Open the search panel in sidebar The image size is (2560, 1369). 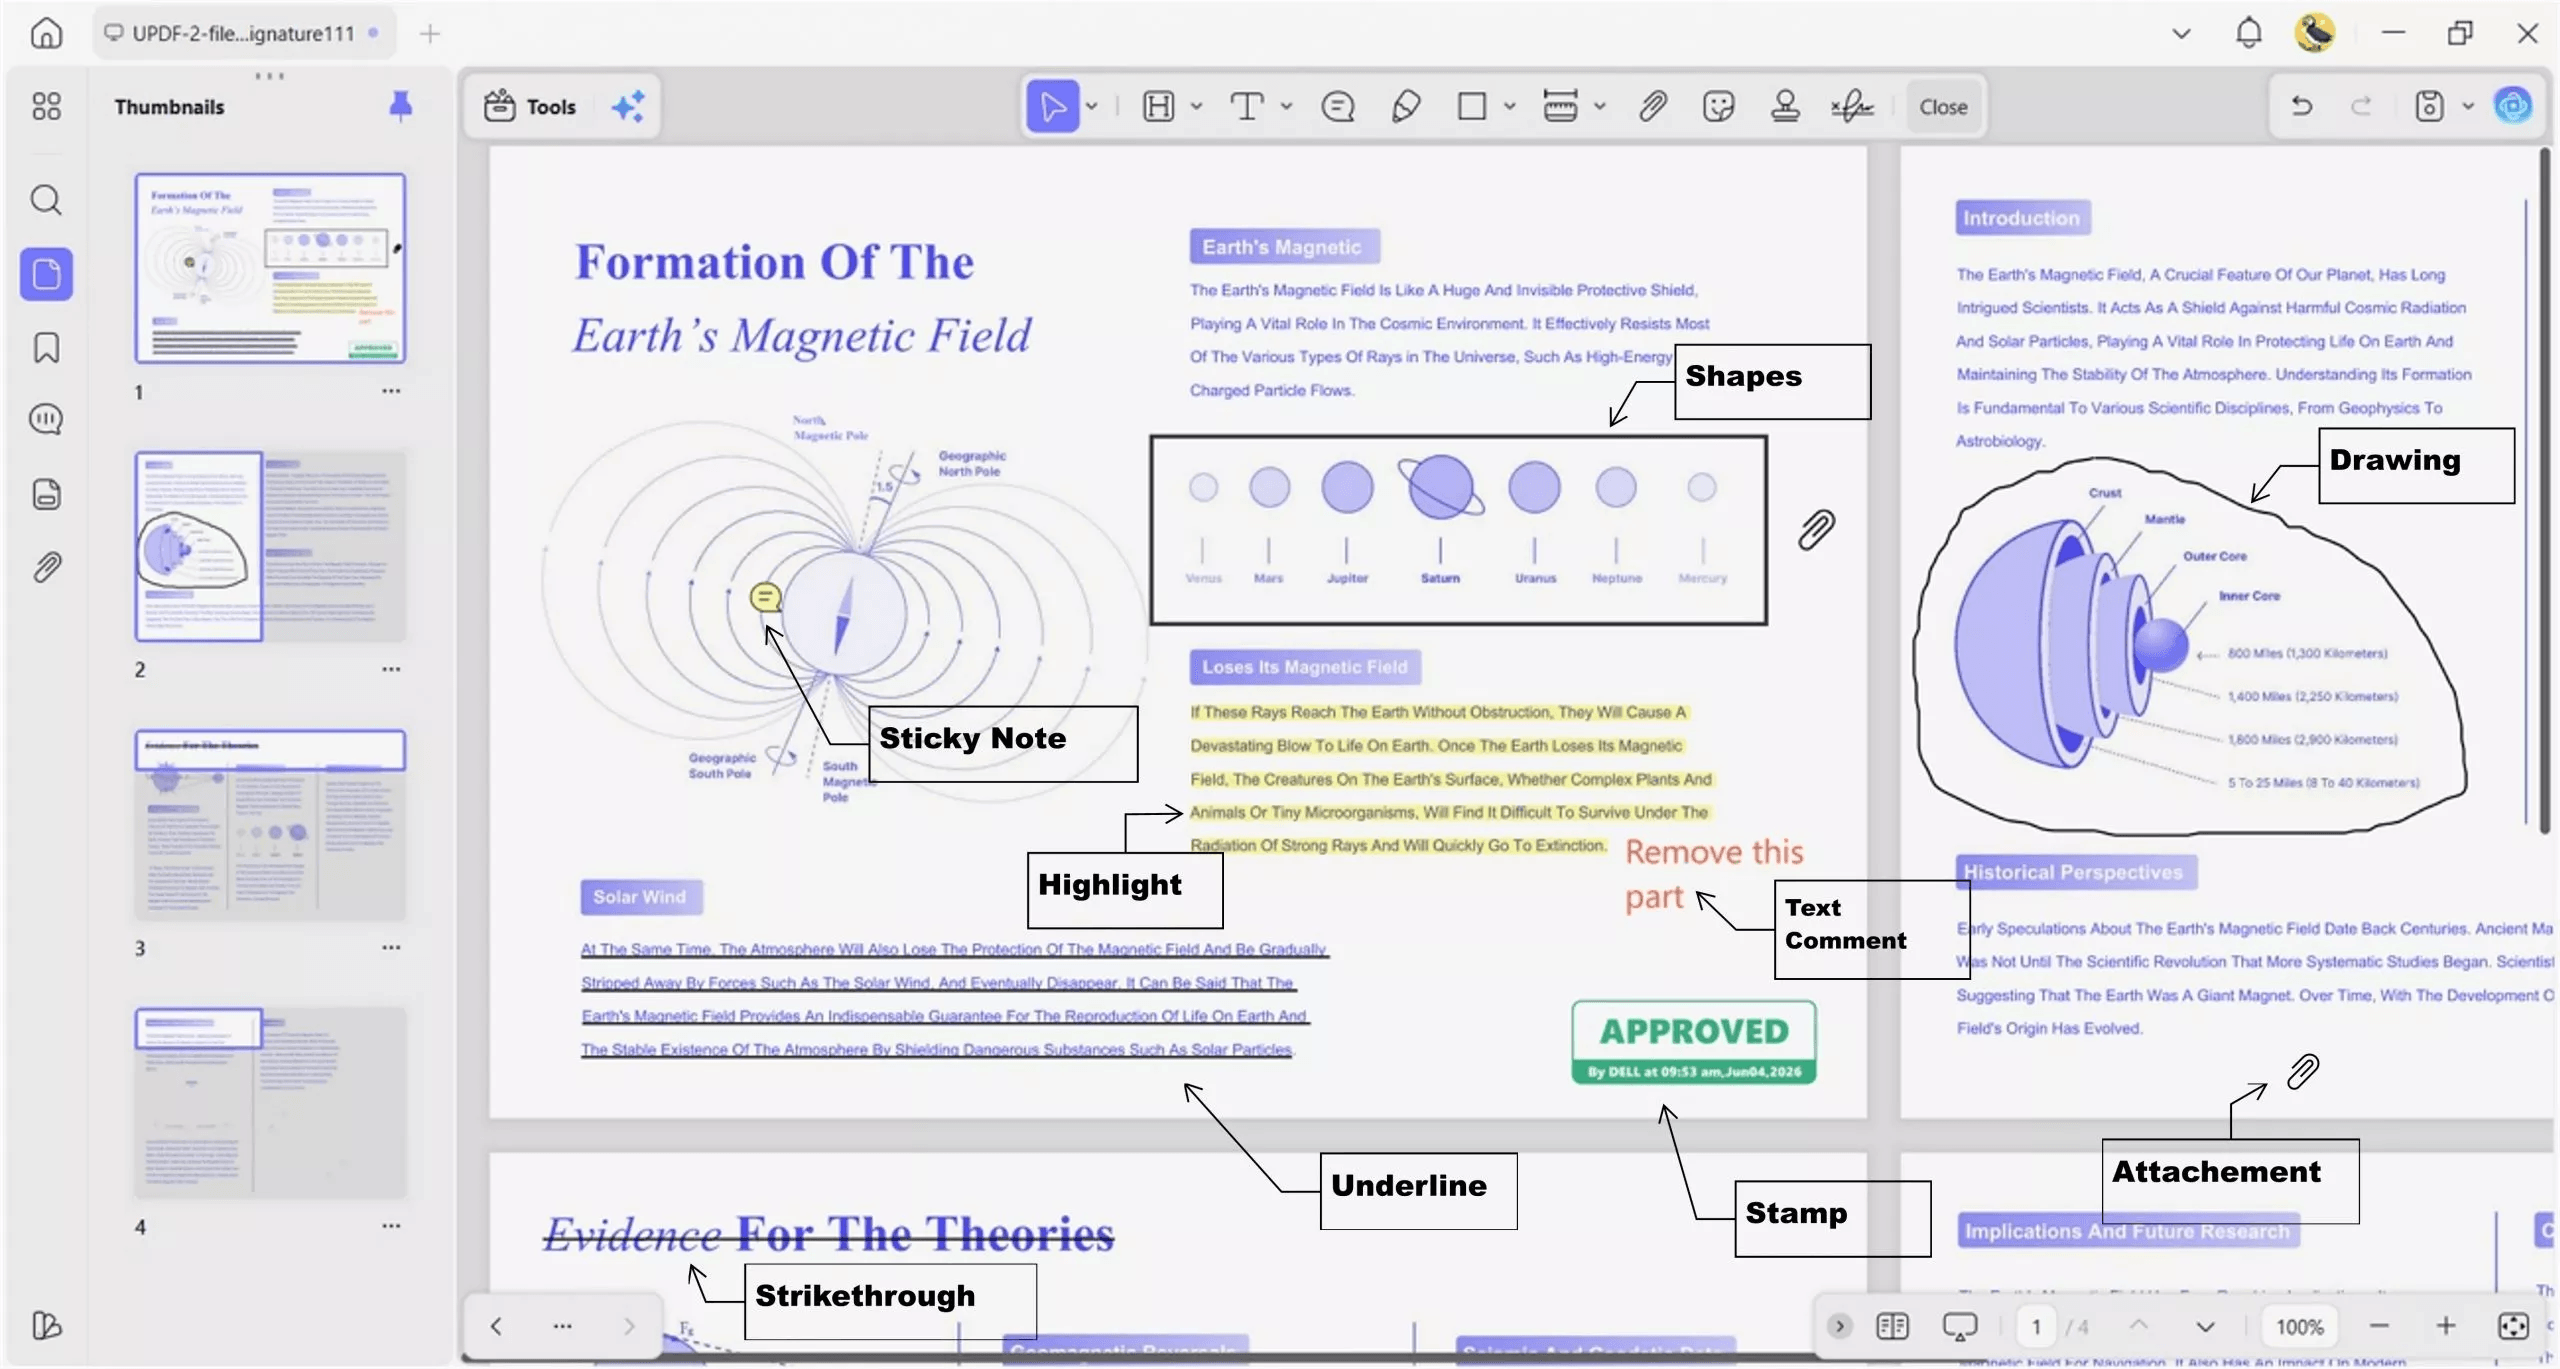pyautogui.click(x=46, y=200)
